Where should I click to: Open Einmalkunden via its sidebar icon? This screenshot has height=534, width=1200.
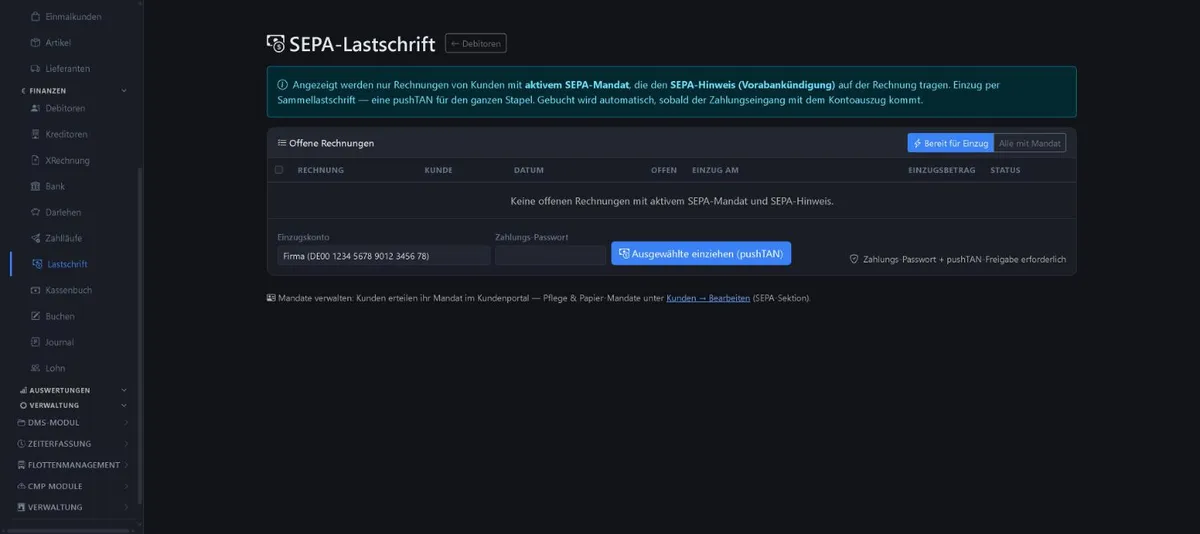tap(36, 17)
